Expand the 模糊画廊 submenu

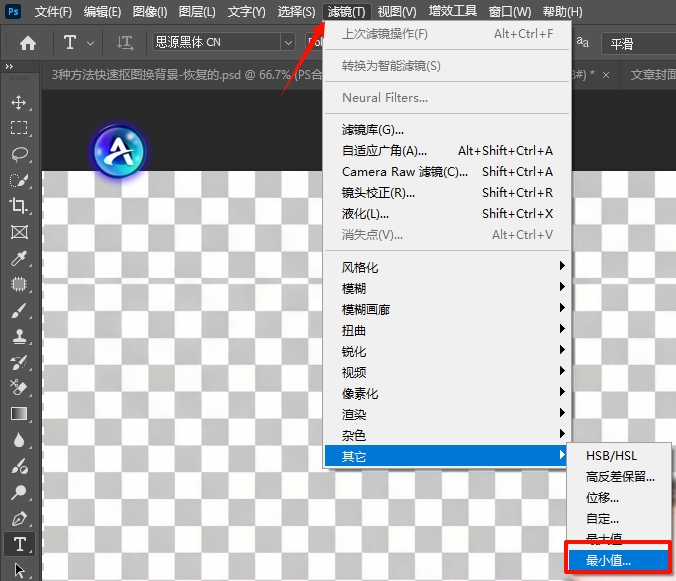(447, 309)
